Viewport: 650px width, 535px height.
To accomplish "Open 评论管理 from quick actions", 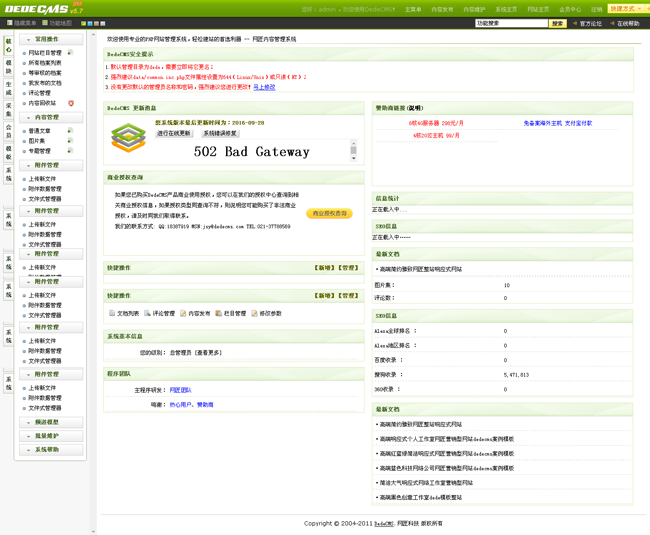I will [147, 314].
